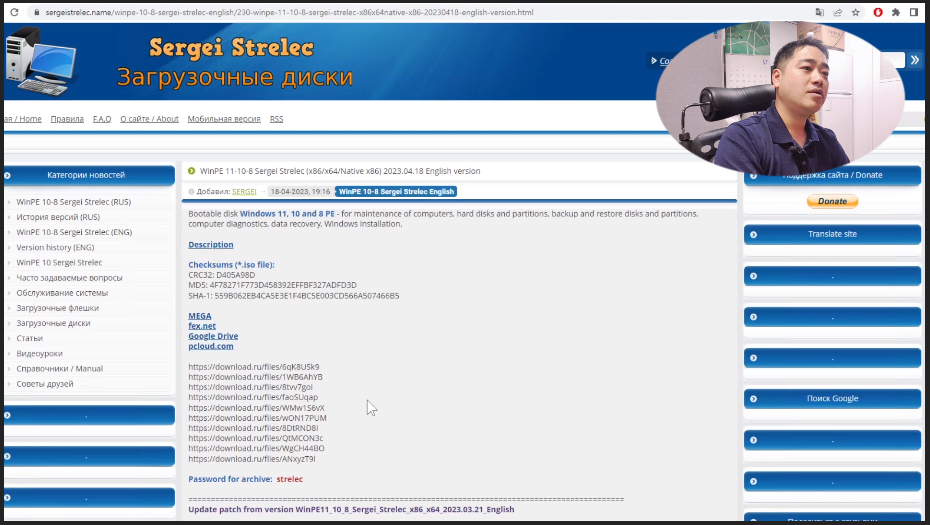The image size is (930, 525).
Task: Bookmark this page with the star icon
Action: pyautogui.click(x=855, y=12)
